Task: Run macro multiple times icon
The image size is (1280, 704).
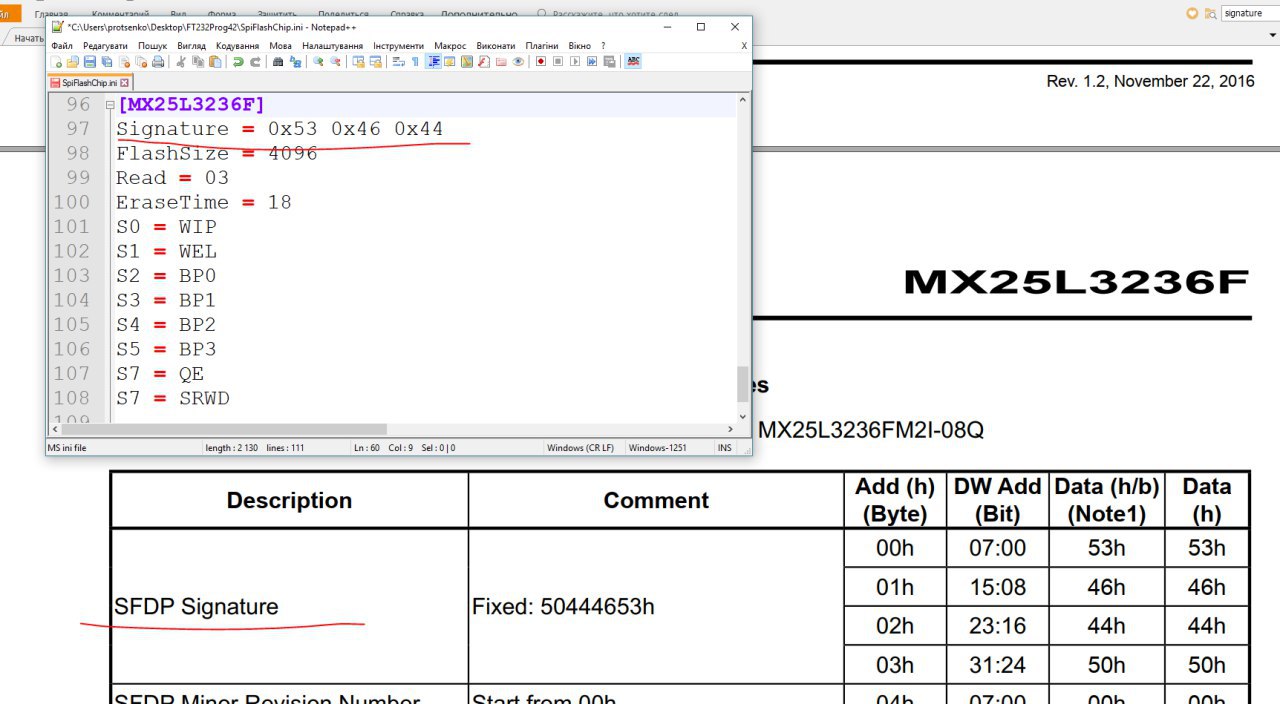Action: click(x=592, y=62)
